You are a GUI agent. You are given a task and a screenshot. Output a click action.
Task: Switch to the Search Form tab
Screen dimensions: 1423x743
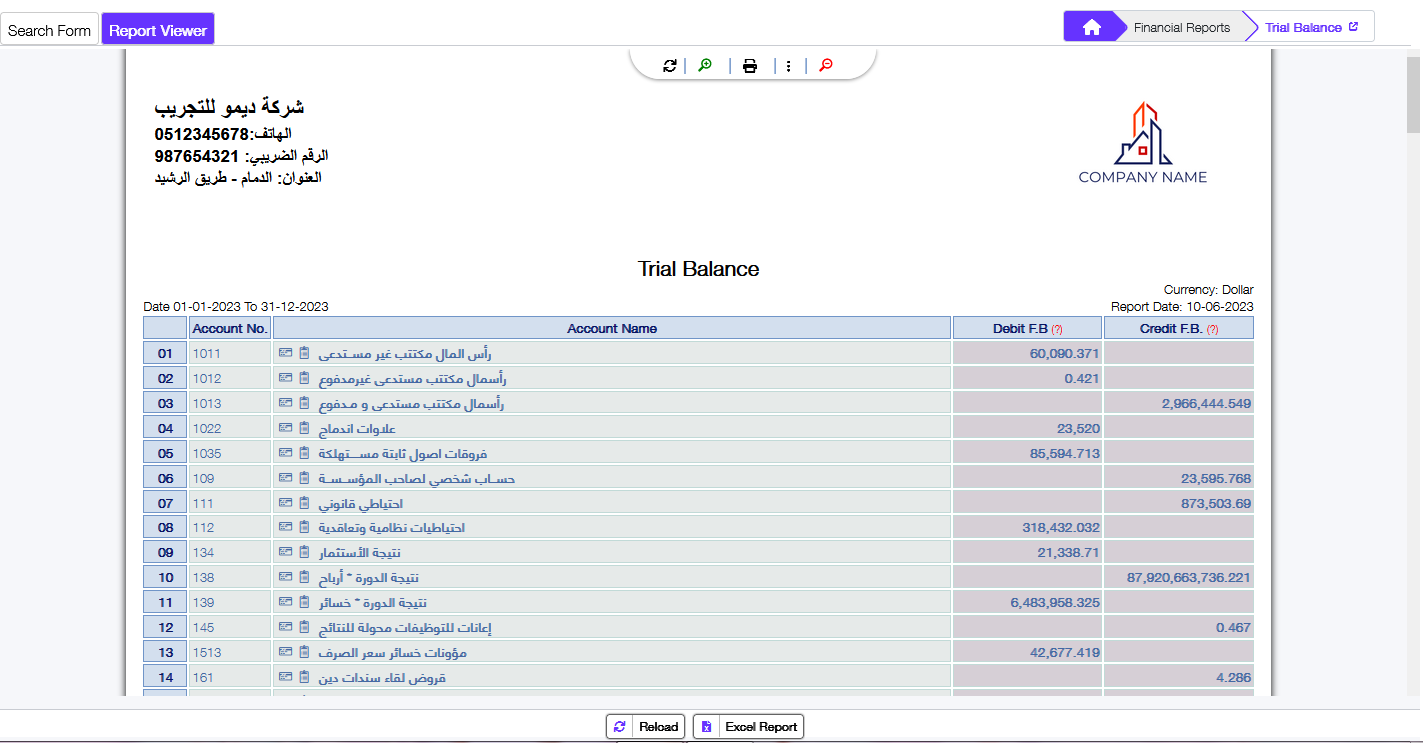point(49,30)
